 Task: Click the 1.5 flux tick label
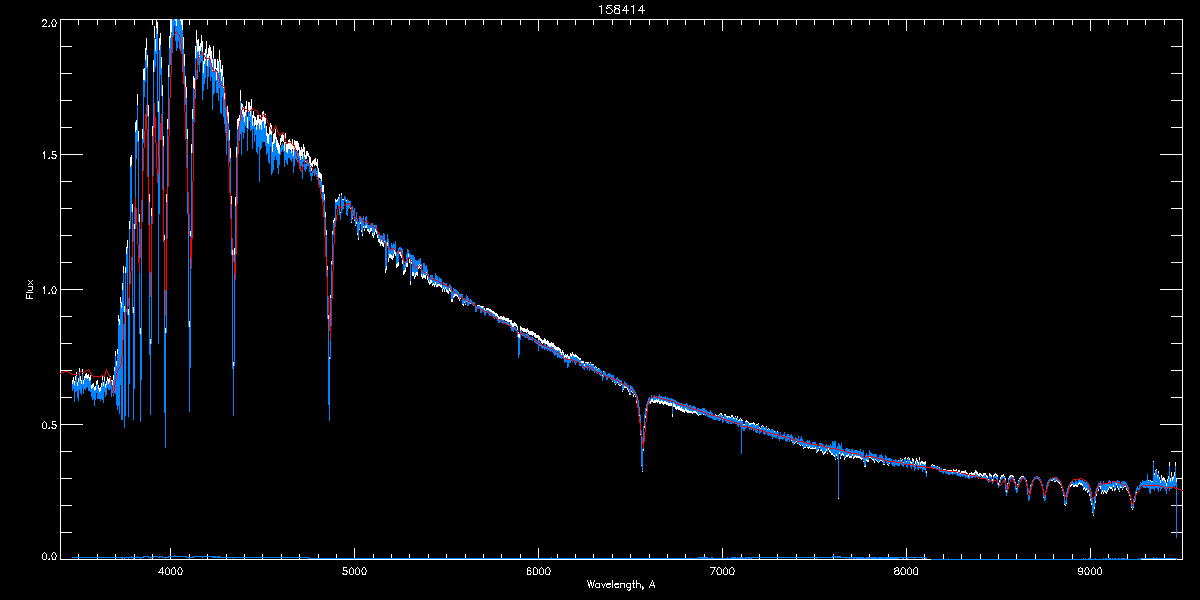(49, 155)
